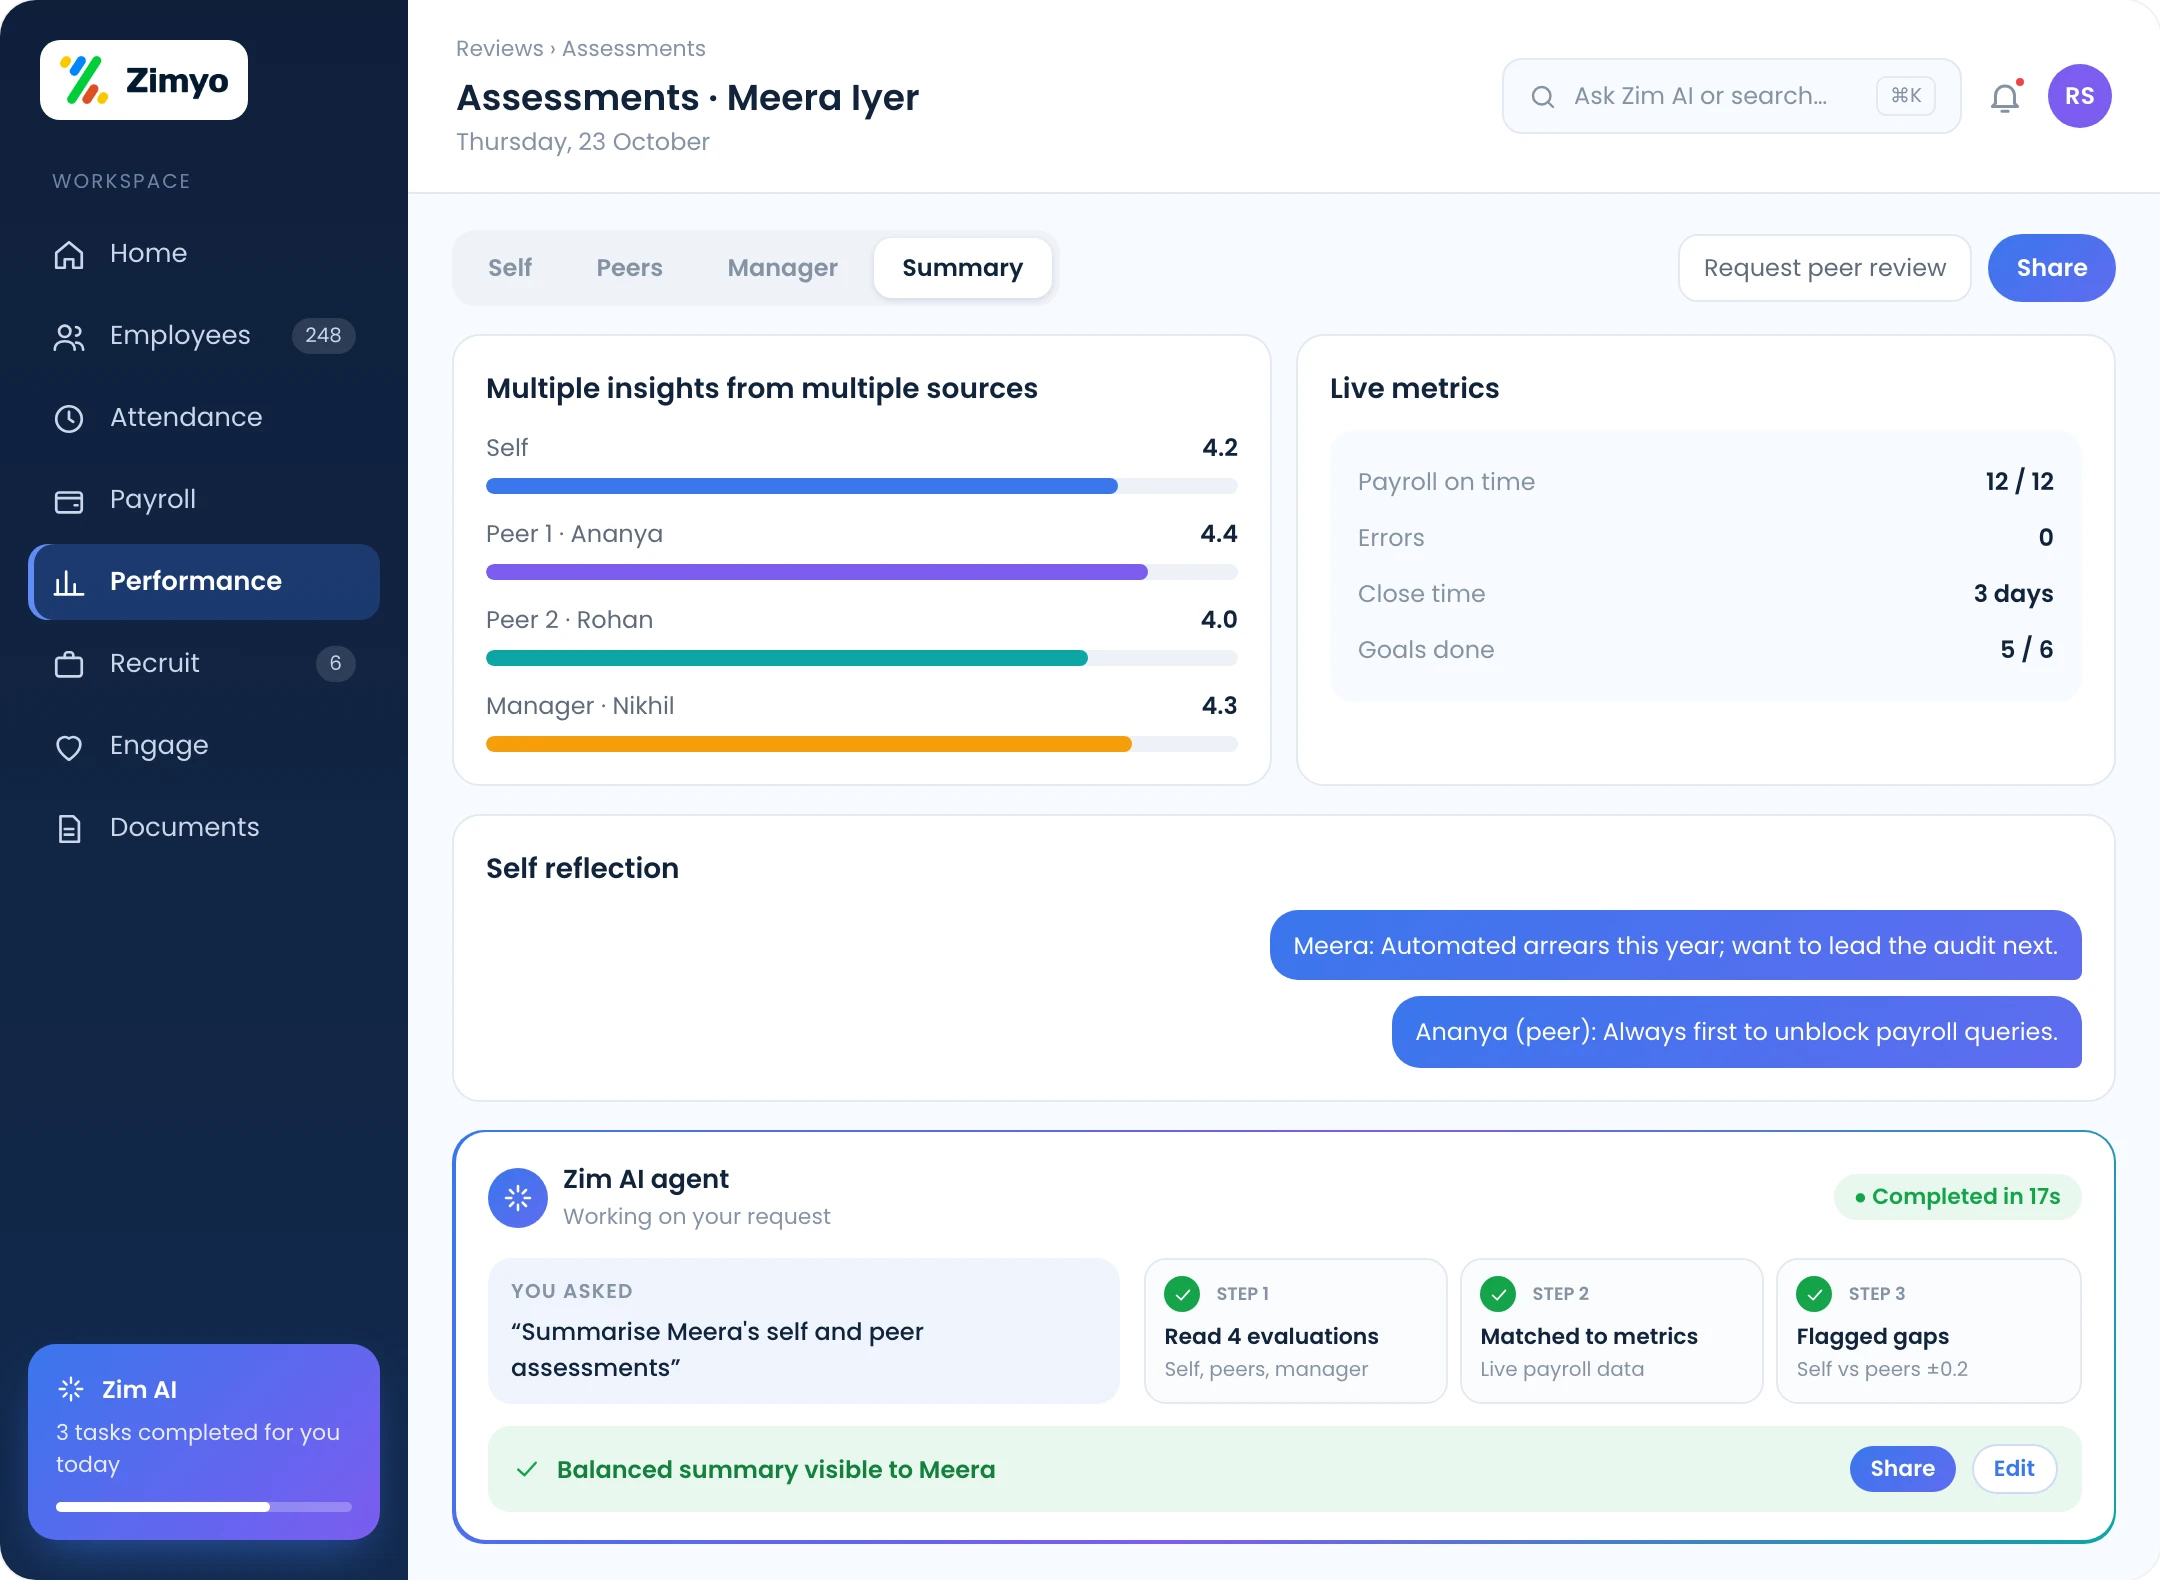Click the sidebar Zim AI sparkle icon

click(x=71, y=1389)
